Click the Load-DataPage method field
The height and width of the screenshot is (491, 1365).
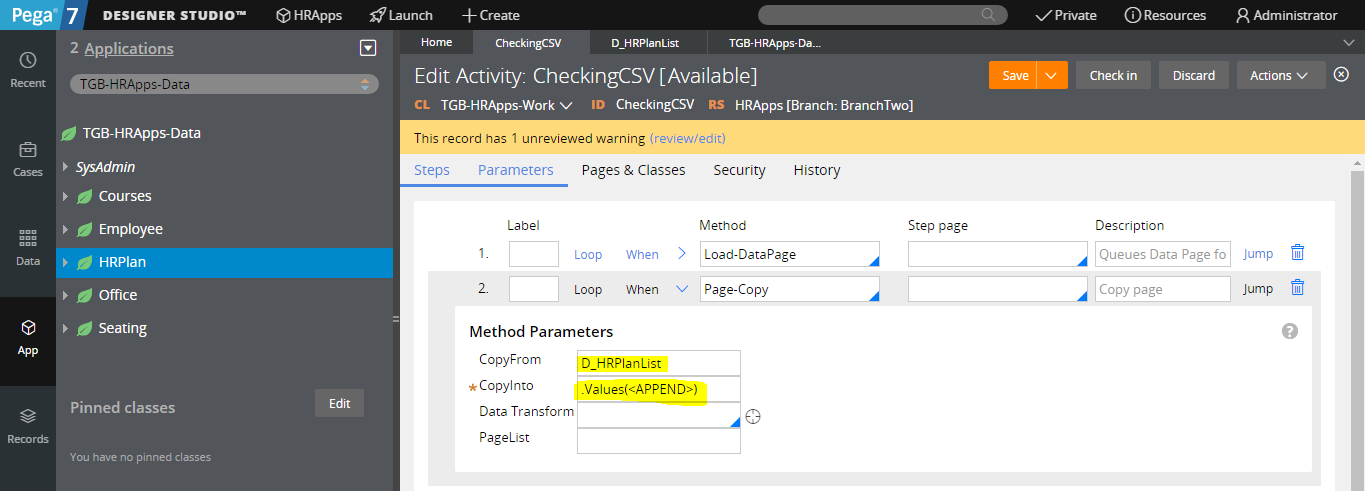pyautogui.click(x=790, y=254)
